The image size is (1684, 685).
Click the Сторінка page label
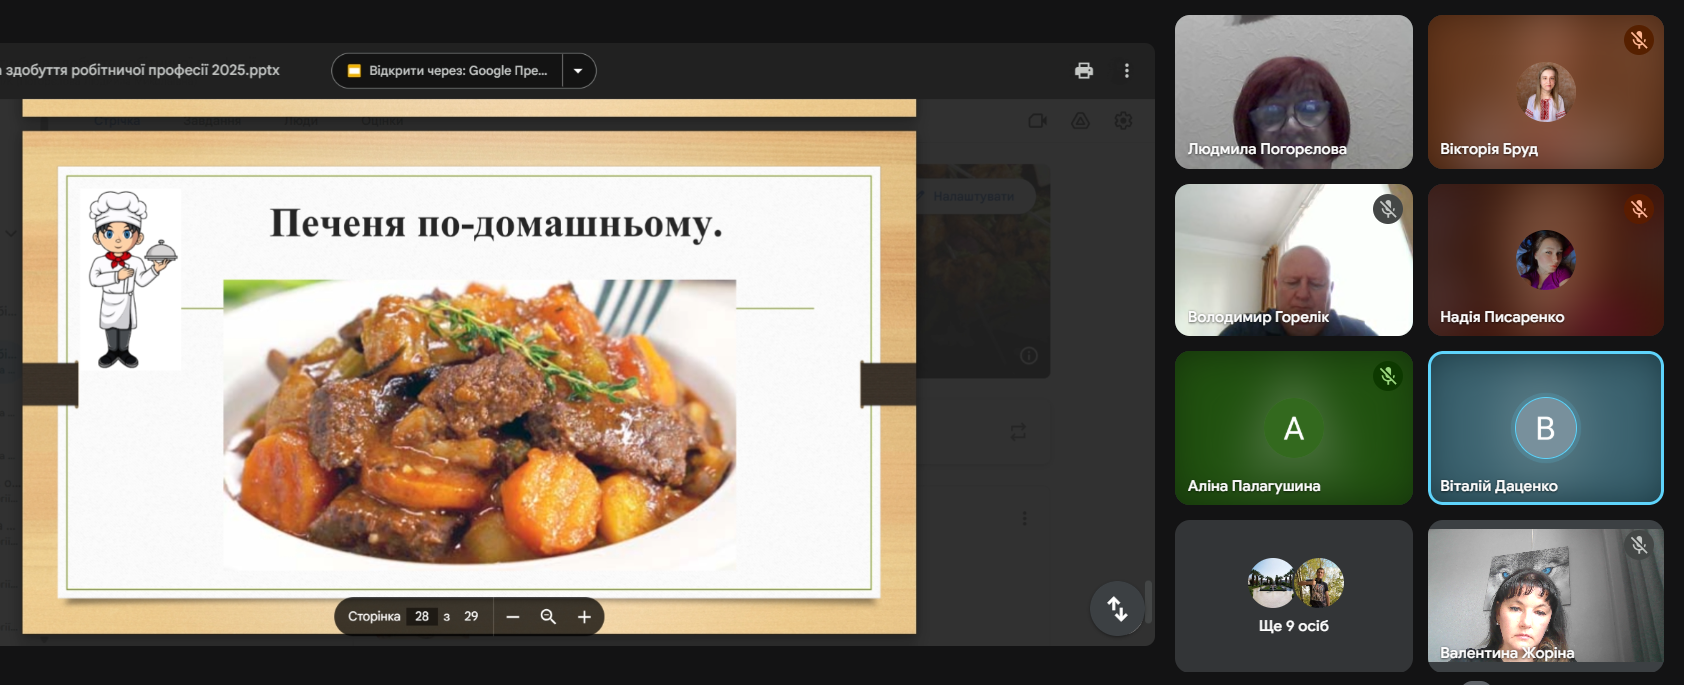pyautogui.click(x=374, y=617)
